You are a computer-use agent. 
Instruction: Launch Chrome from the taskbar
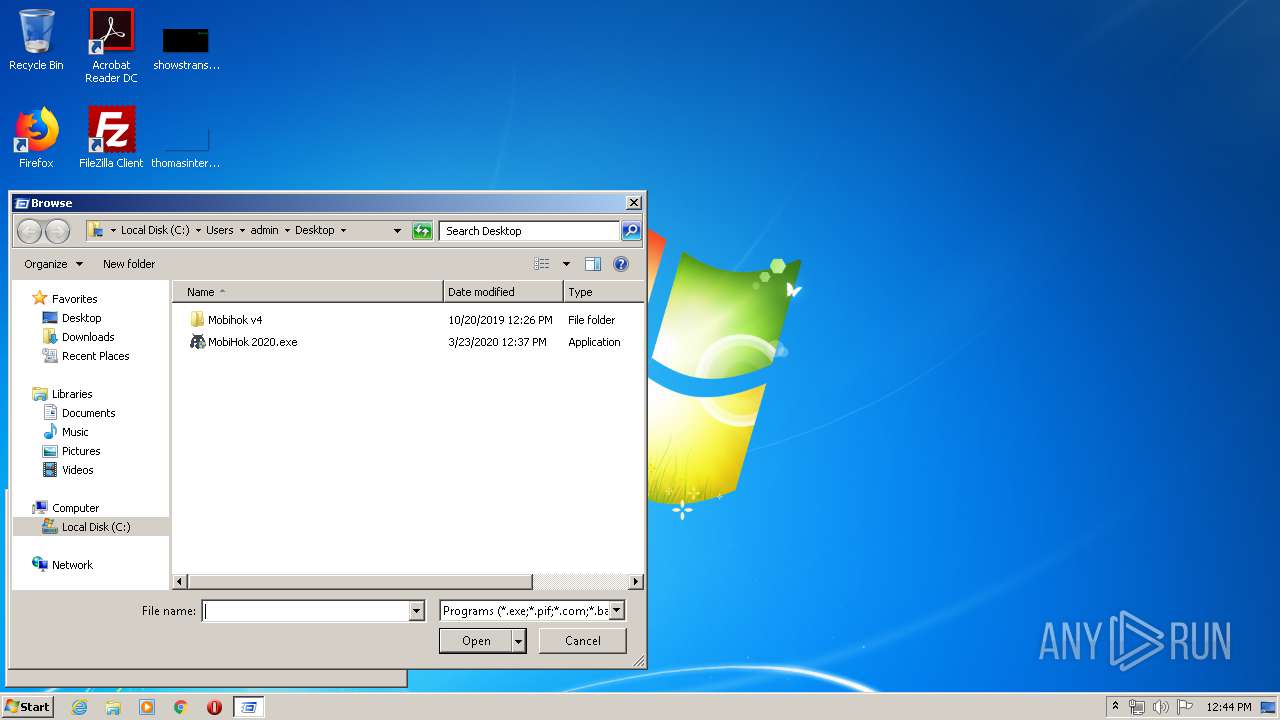click(181, 707)
